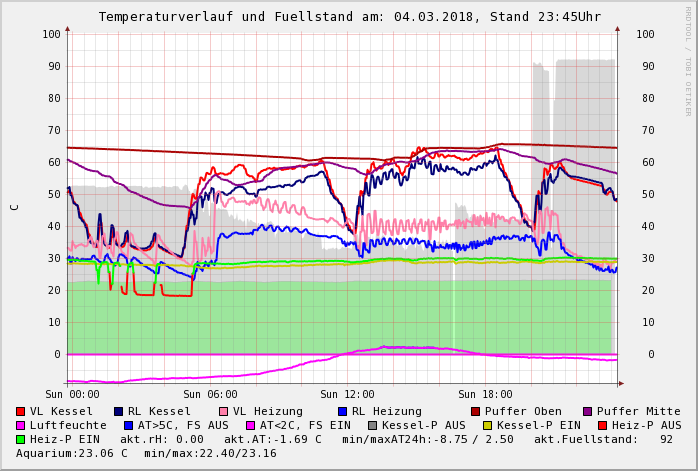
Task: Click the green Heiz-P EIN swatch
Action: coord(21,439)
